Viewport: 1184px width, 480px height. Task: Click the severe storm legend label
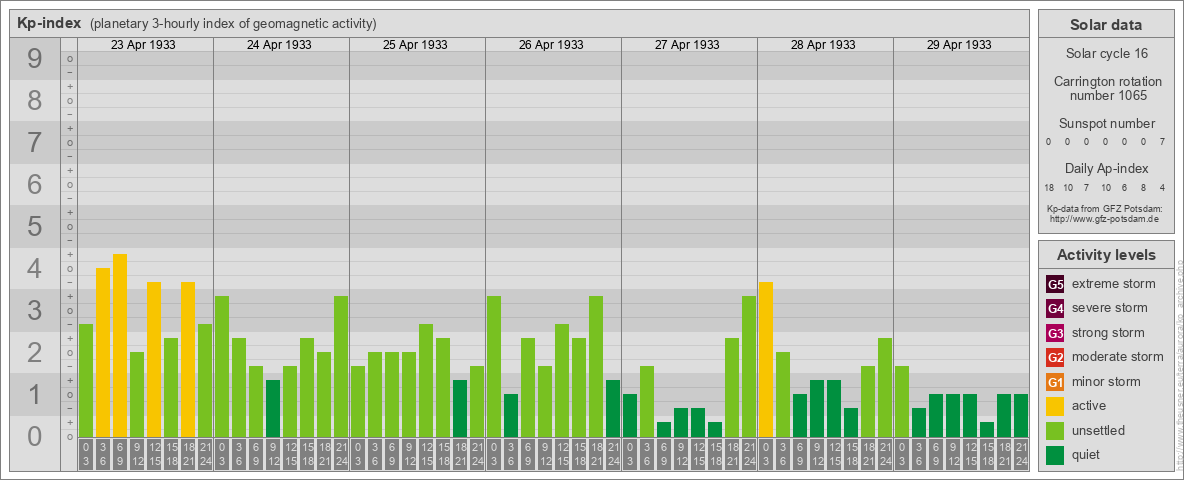1110,308
